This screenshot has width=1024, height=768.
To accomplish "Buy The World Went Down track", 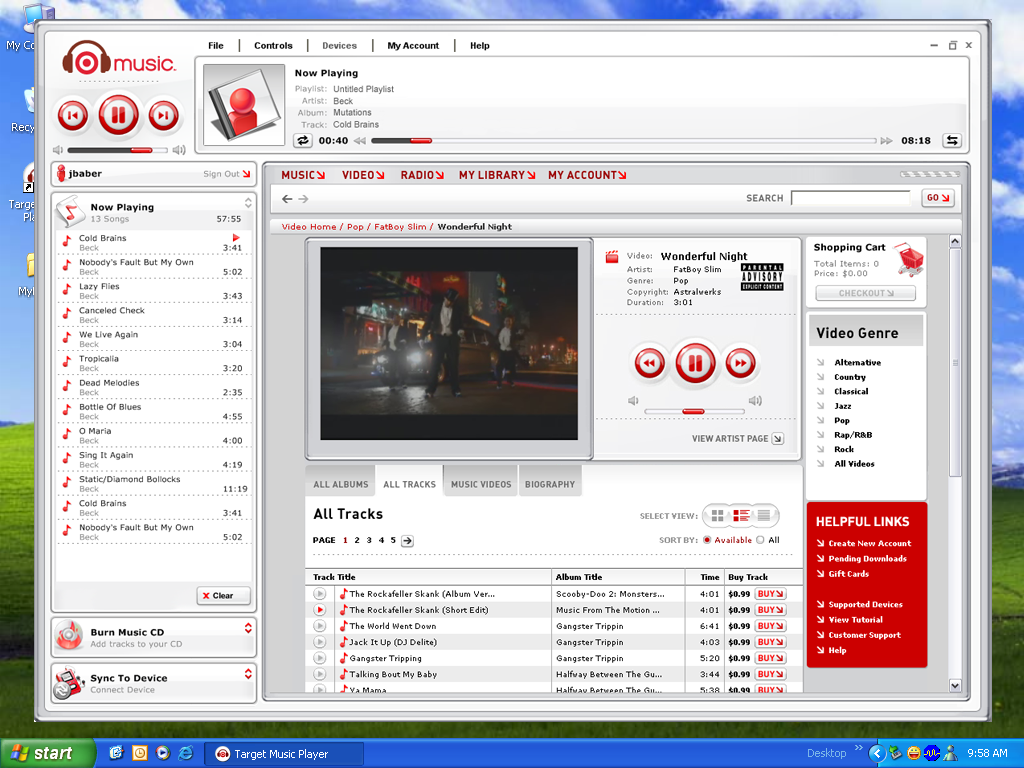I will tap(770, 626).
